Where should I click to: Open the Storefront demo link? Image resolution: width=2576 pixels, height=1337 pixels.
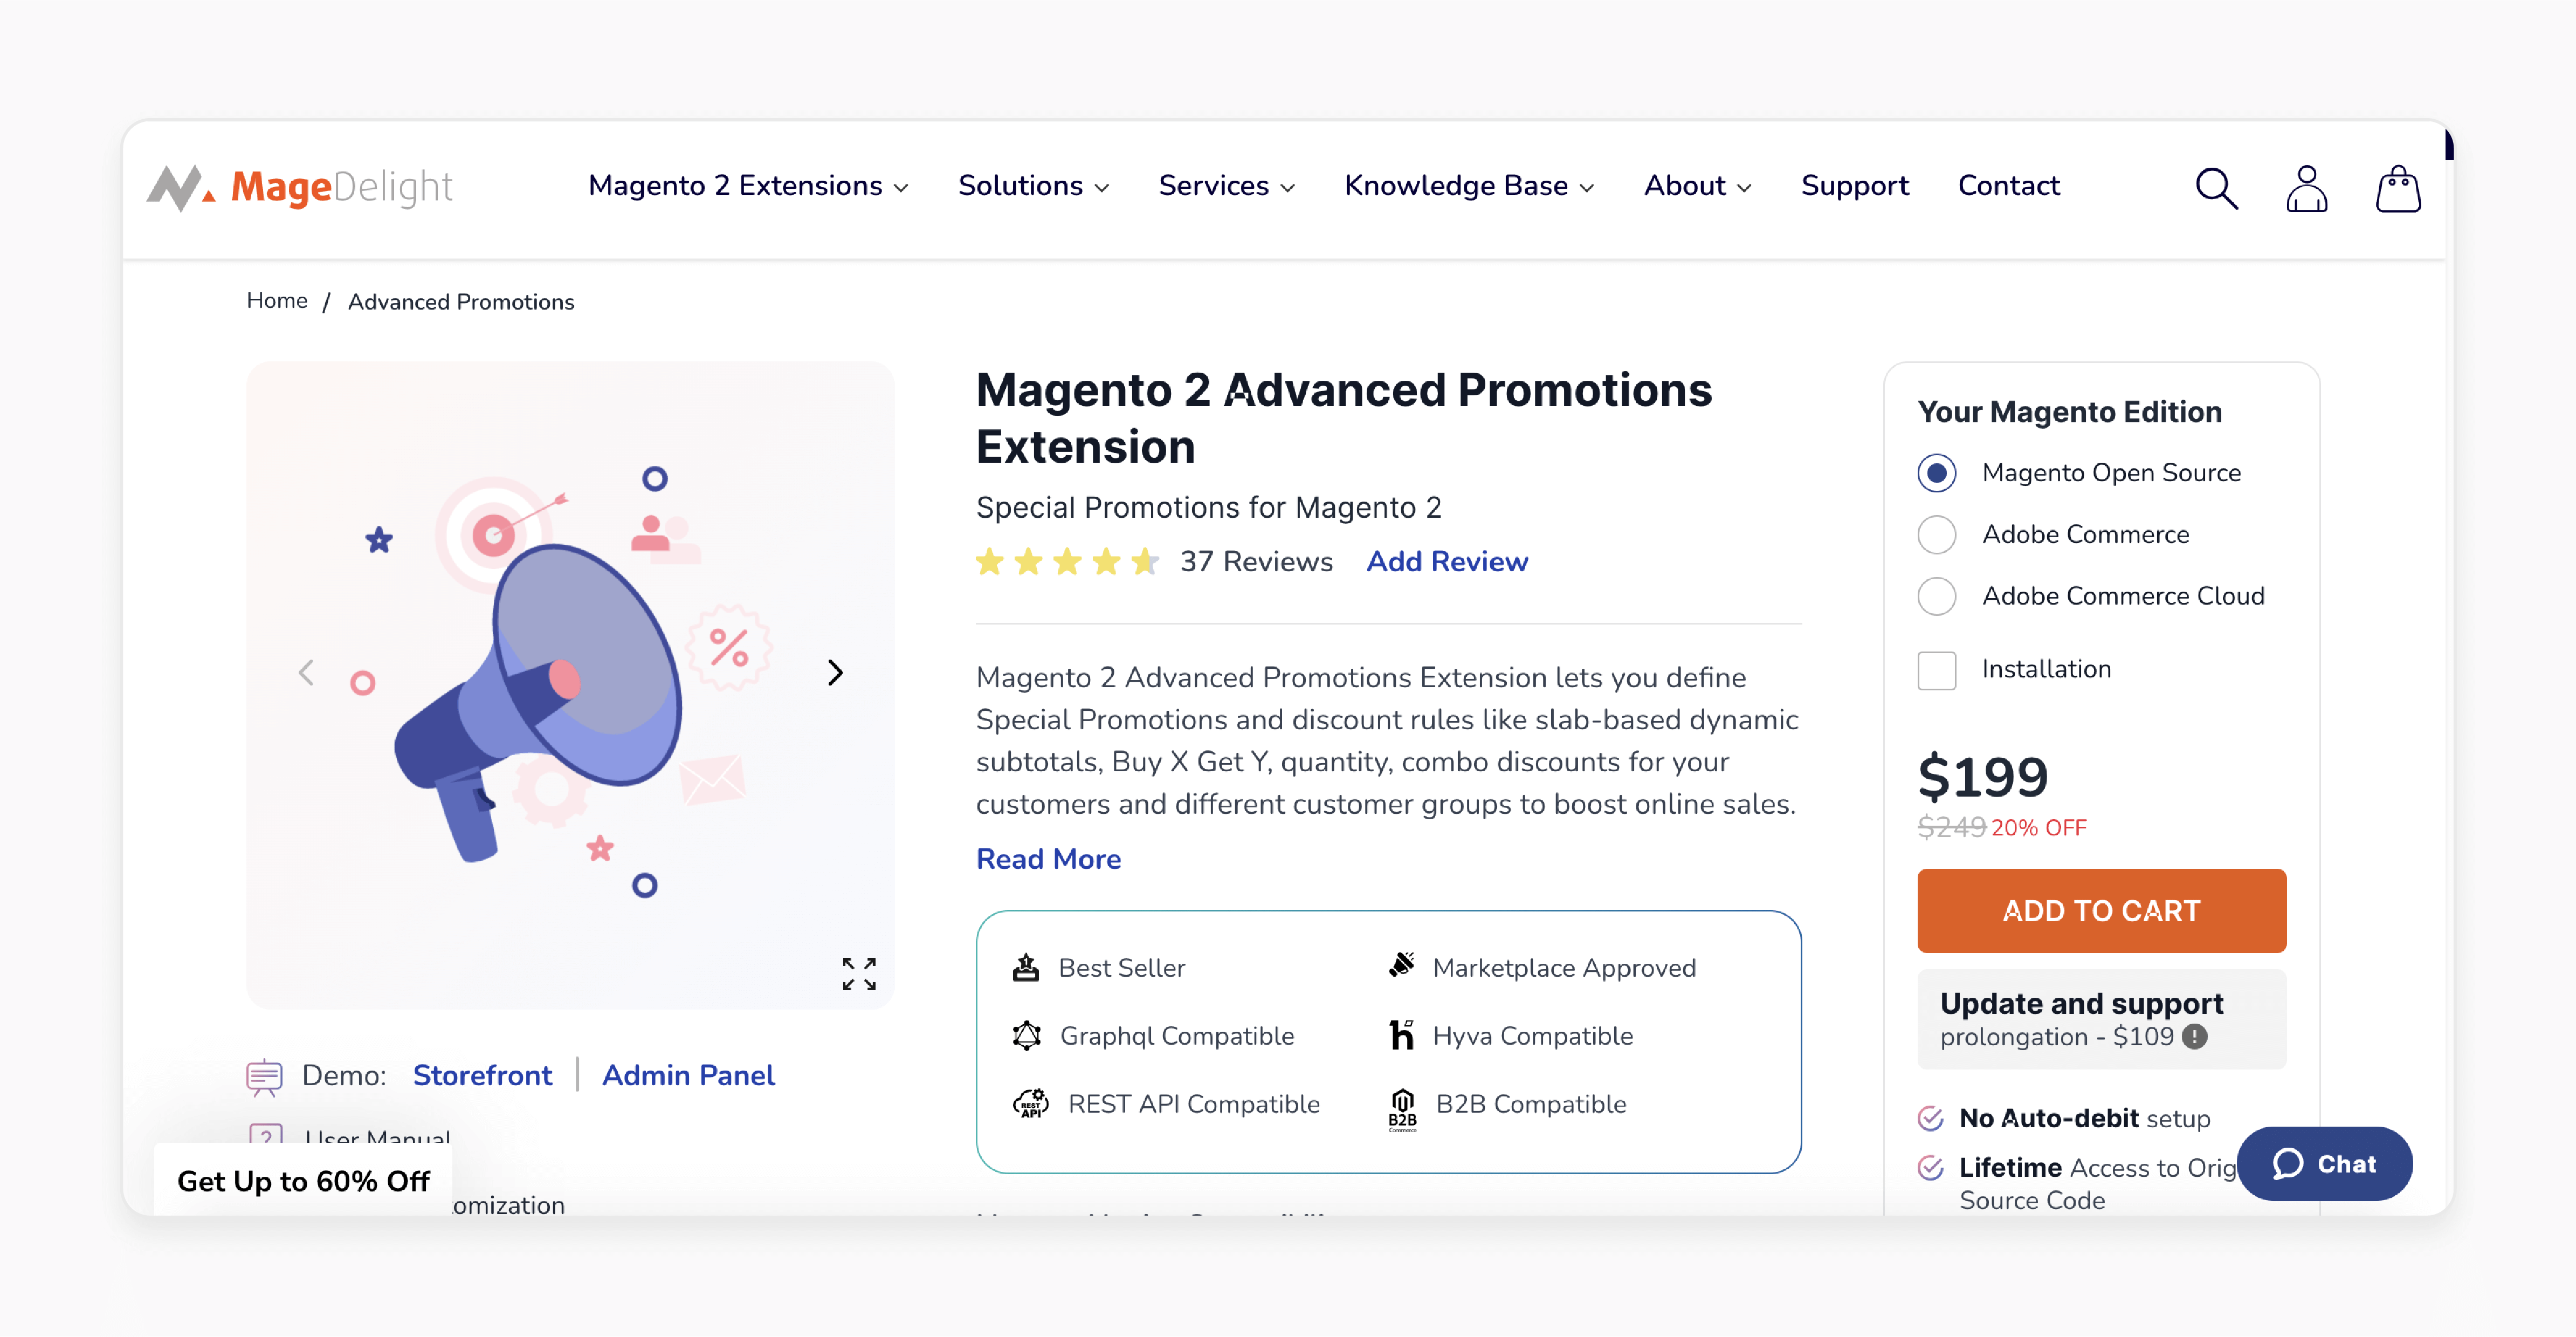point(482,1075)
